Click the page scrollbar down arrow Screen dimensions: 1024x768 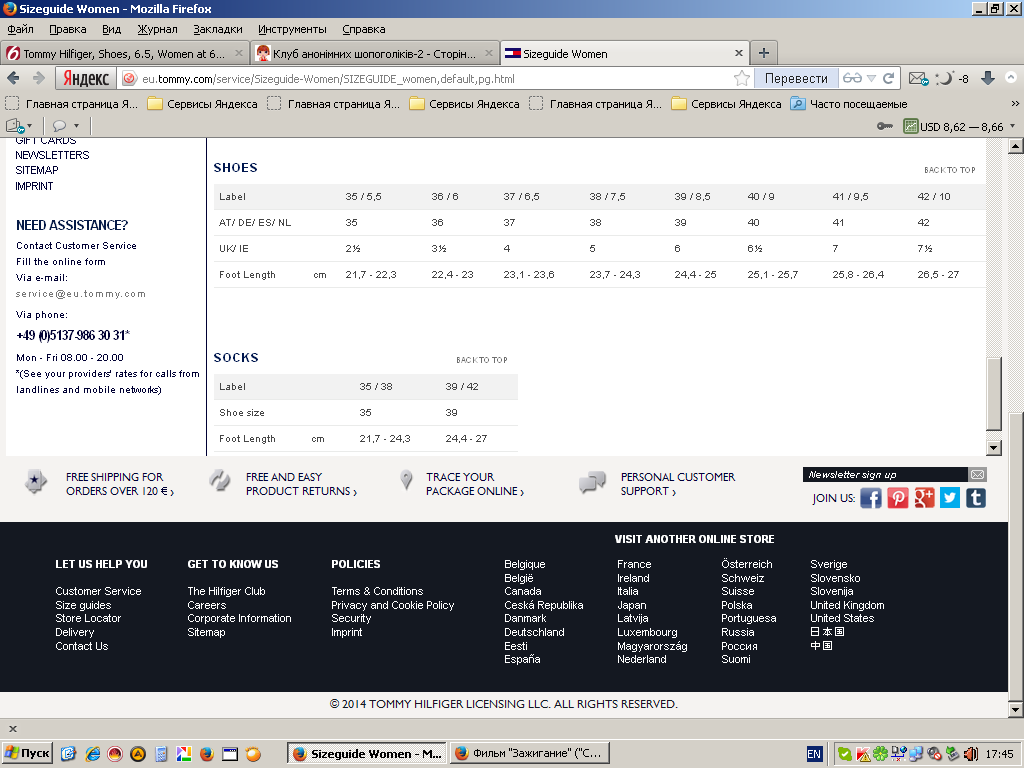coord(994,448)
